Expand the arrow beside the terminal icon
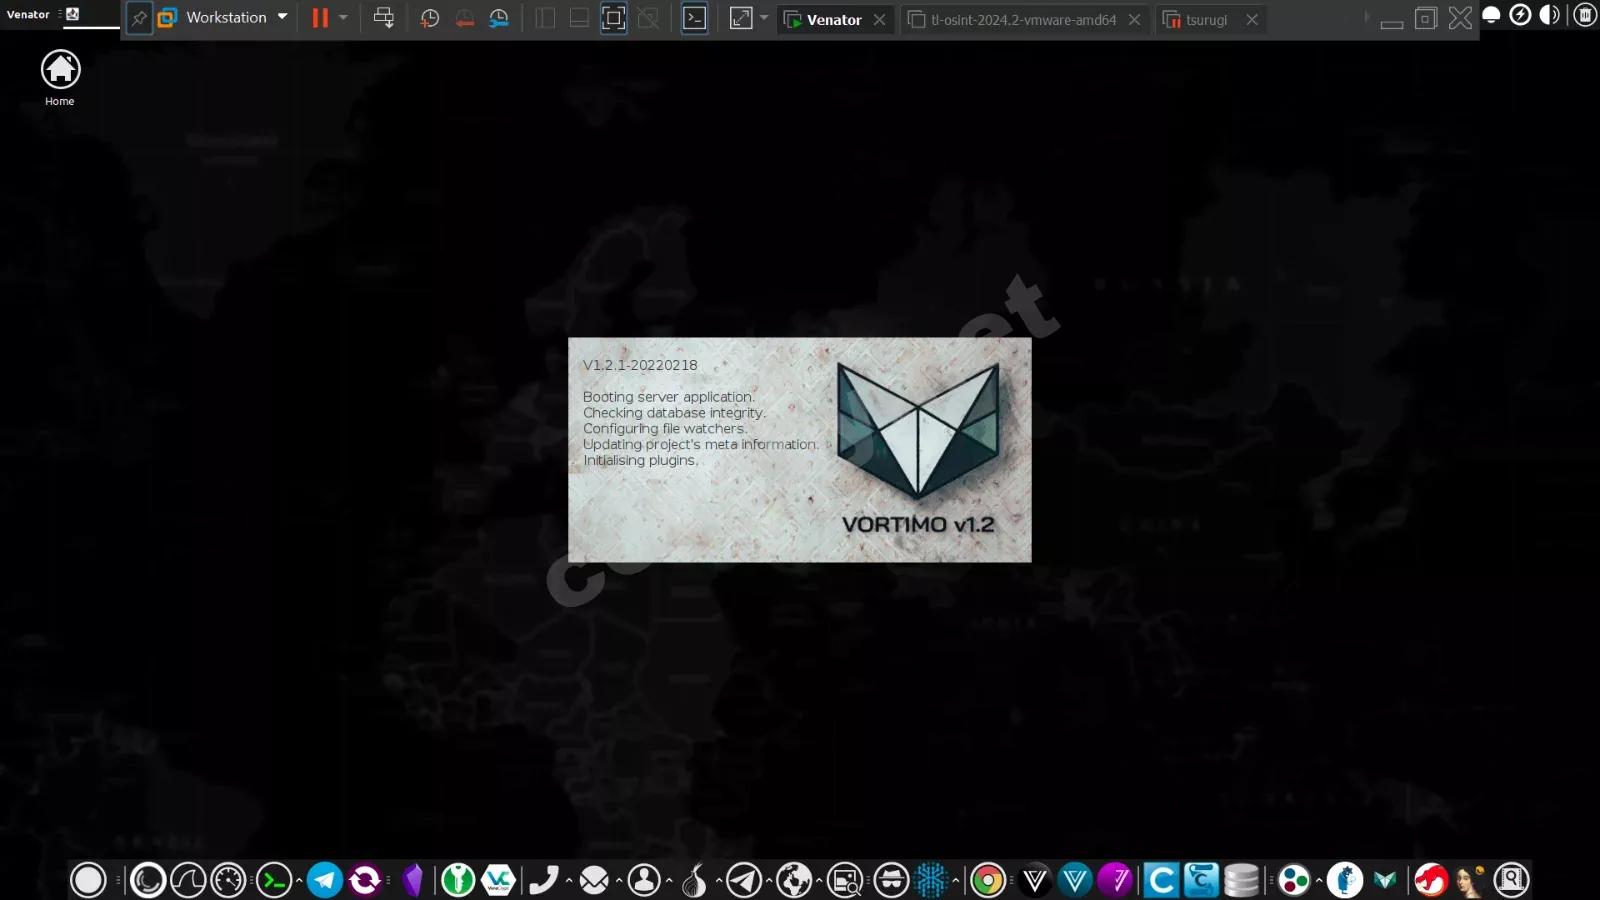Image resolution: width=1600 pixels, height=900 pixels. pyautogui.click(x=299, y=880)
